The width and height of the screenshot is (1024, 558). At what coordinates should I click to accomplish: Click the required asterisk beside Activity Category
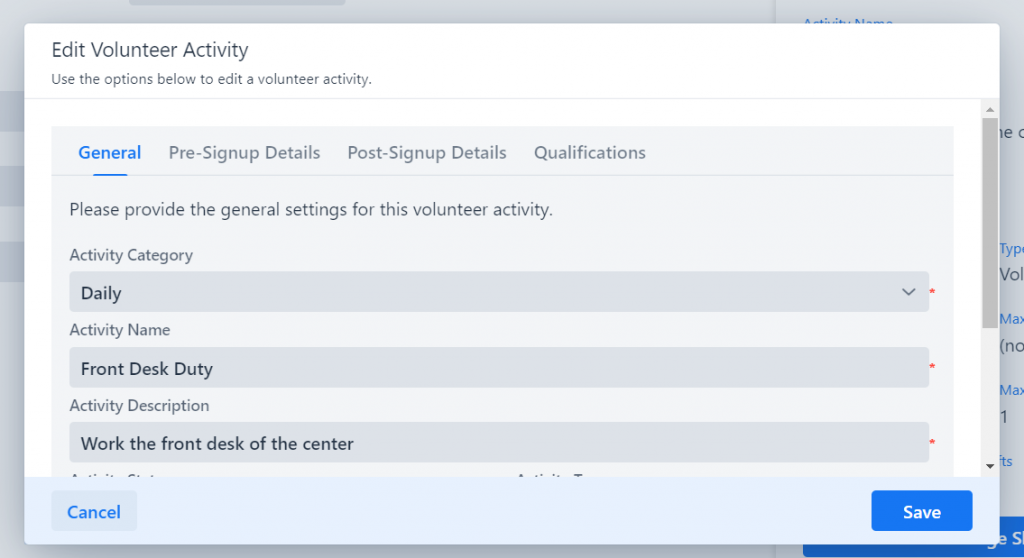(932, 292)
